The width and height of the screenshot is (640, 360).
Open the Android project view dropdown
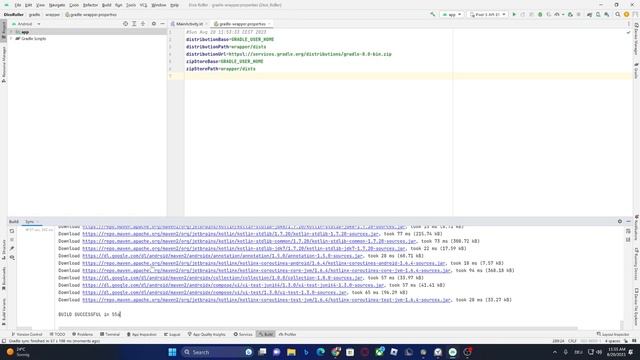pos(27,24)
